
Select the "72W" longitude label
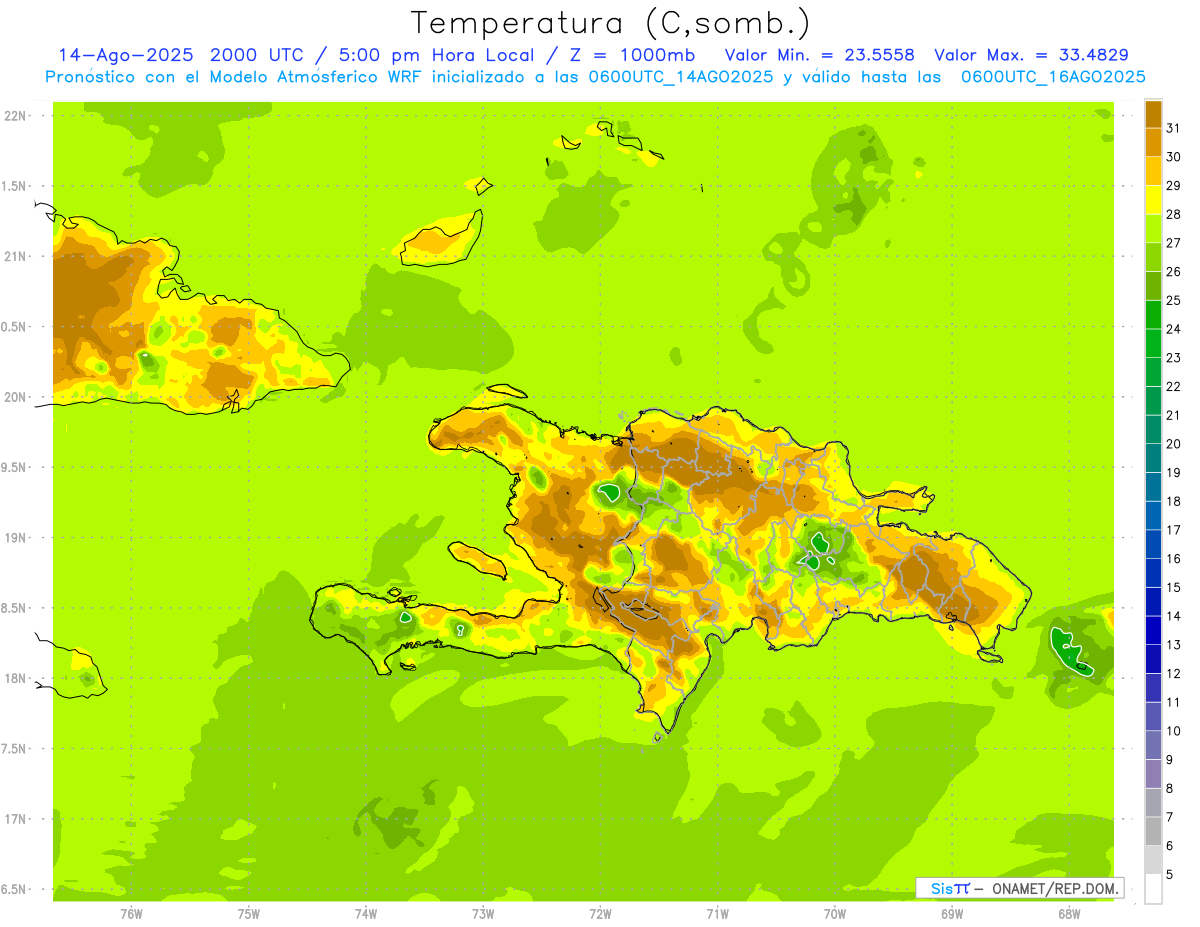pos(601,913)
